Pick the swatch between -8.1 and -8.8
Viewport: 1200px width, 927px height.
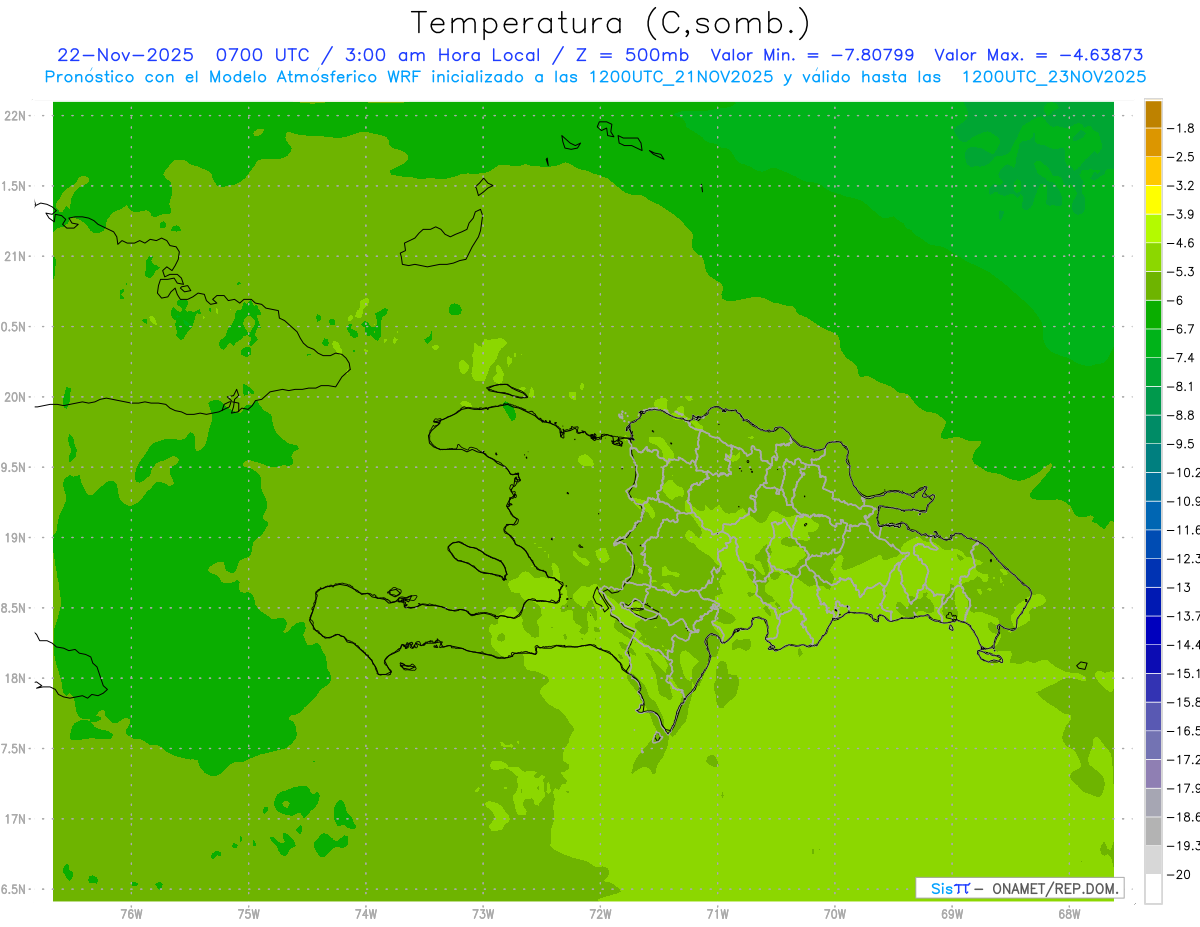point(1153,401)
